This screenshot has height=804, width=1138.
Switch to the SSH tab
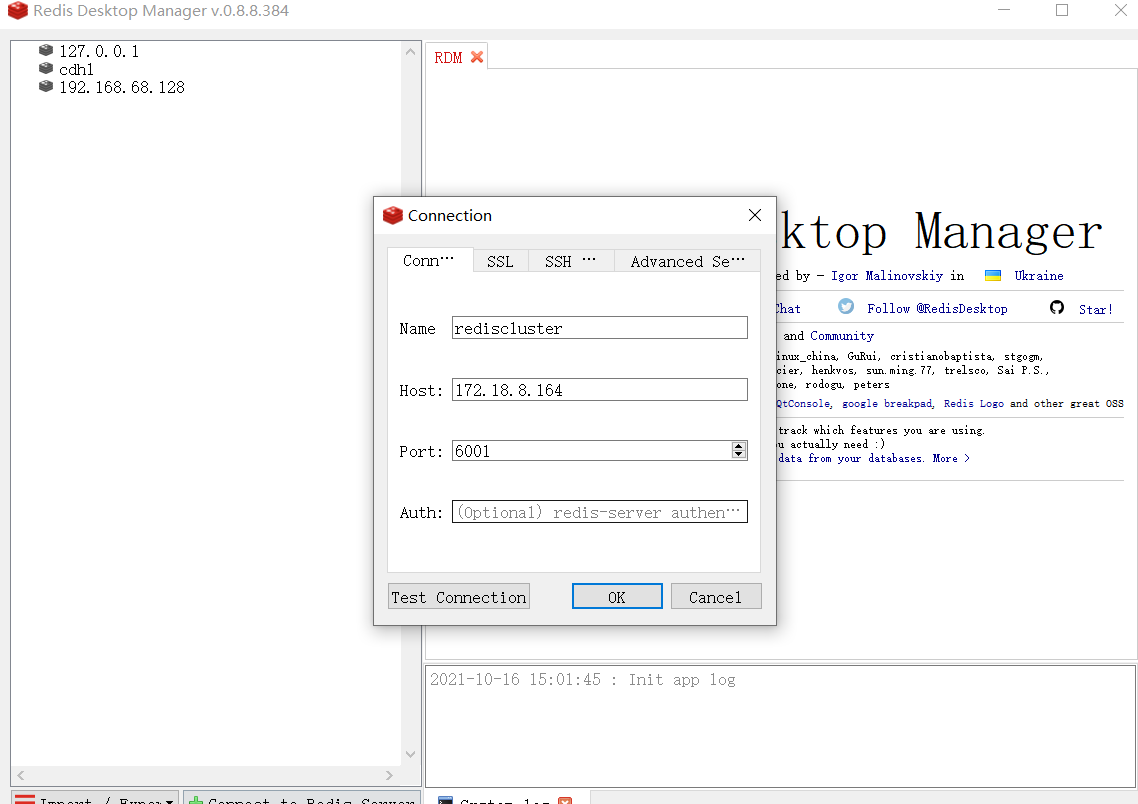(x=570, y=261)
